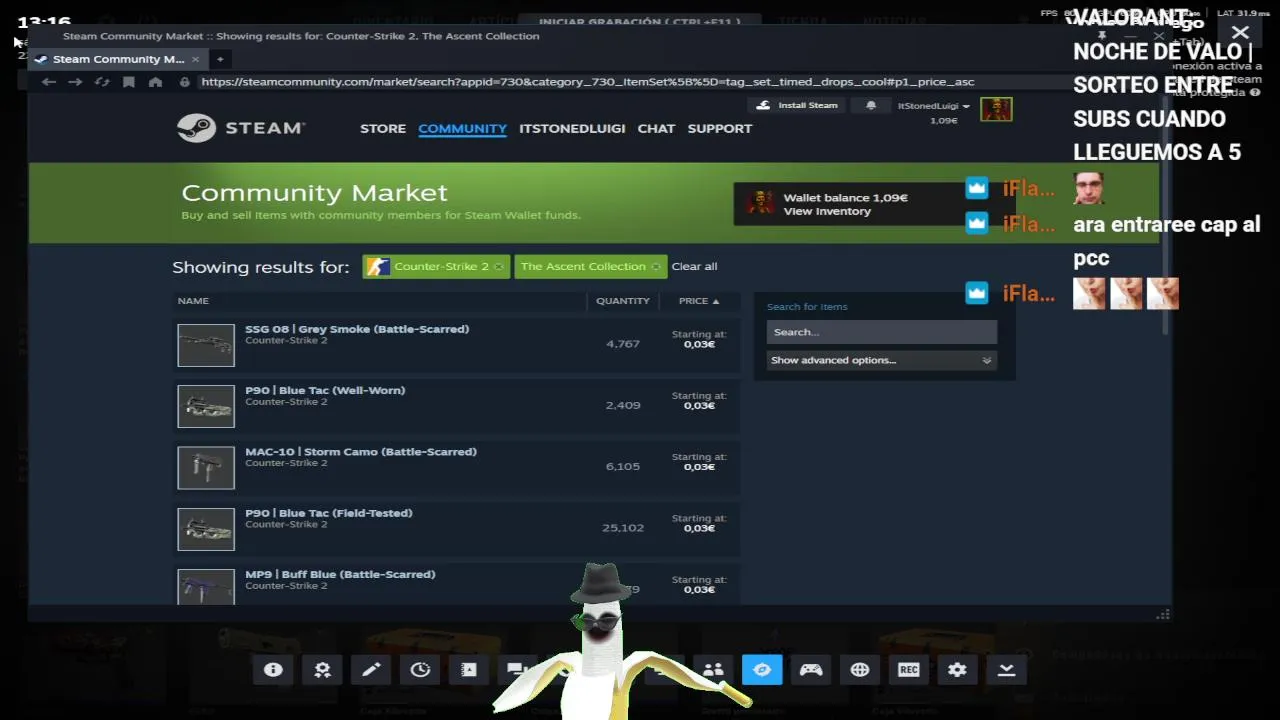Open the ItStonedLuigi profile avatar
This screenshot has width=1280, height=720.
996,109
